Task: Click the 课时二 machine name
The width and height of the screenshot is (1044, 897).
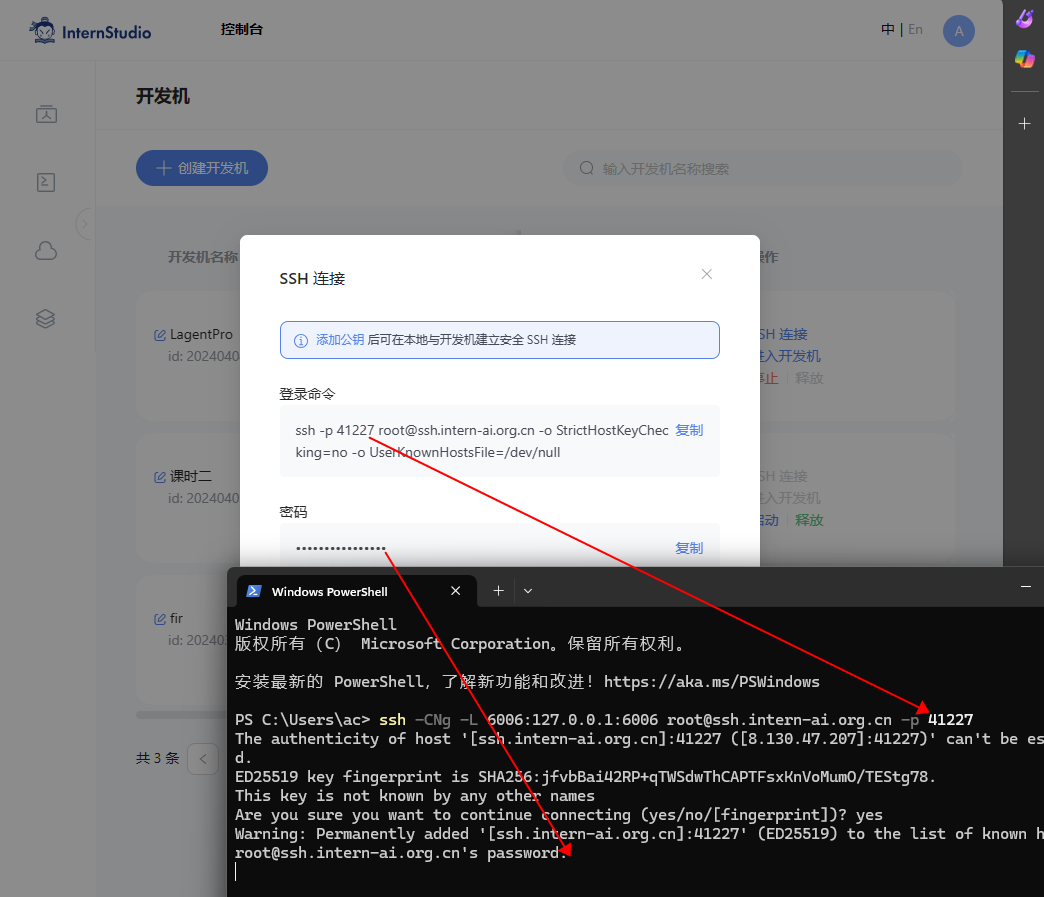Action: pos(191,476)
